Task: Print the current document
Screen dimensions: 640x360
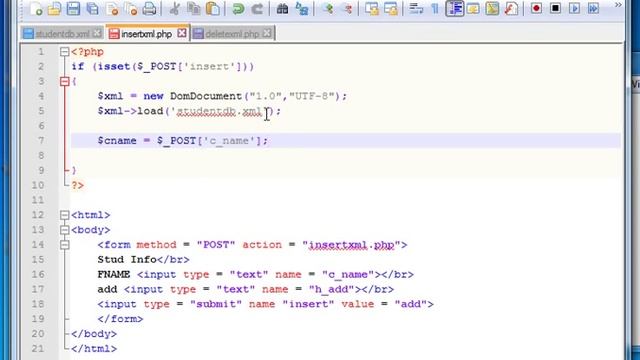Action: 149,9
